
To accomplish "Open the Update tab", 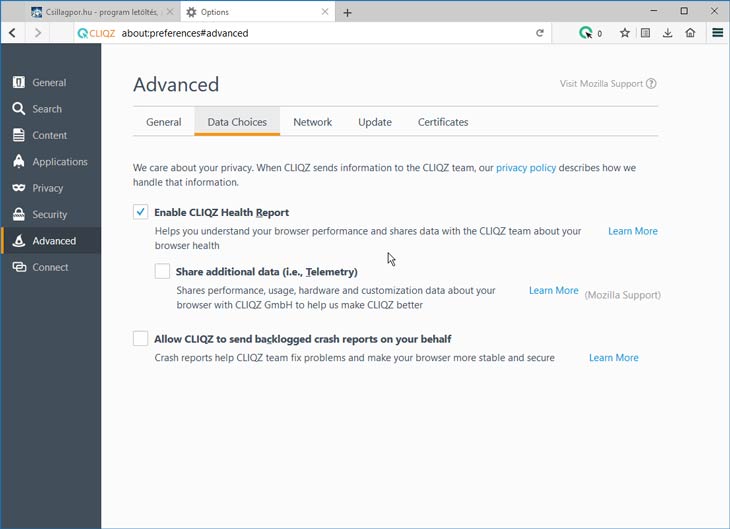I will tap(375, 122).
